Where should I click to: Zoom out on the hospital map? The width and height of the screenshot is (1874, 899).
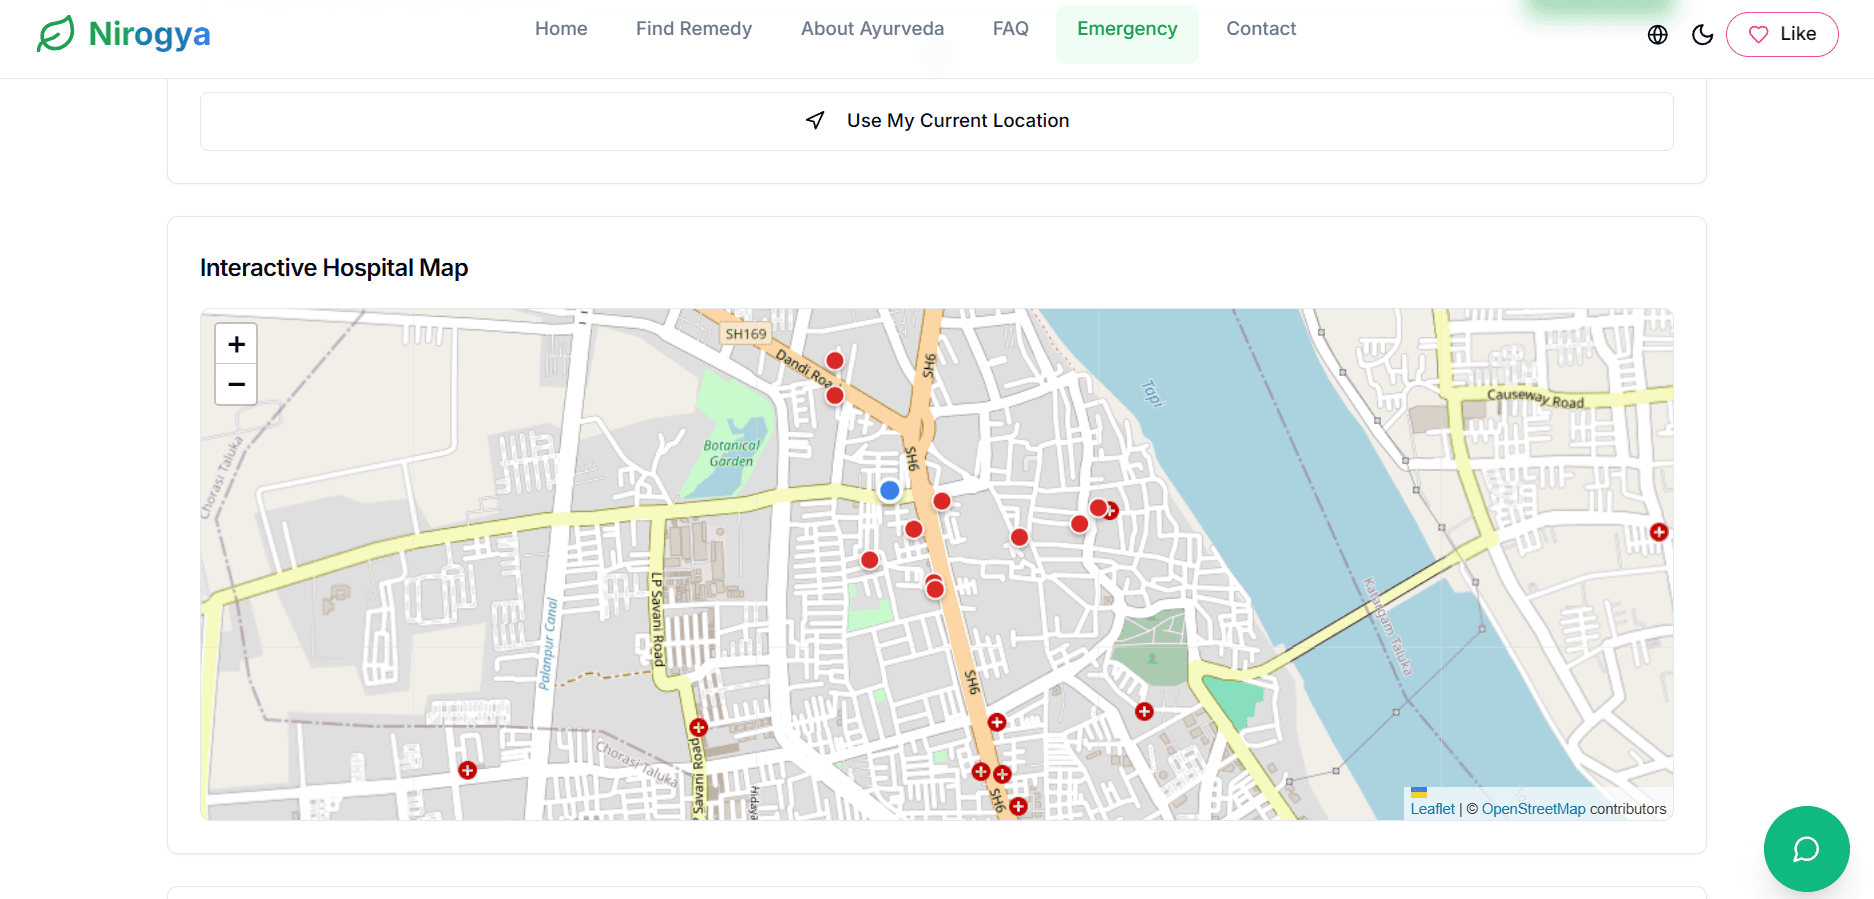236,385
